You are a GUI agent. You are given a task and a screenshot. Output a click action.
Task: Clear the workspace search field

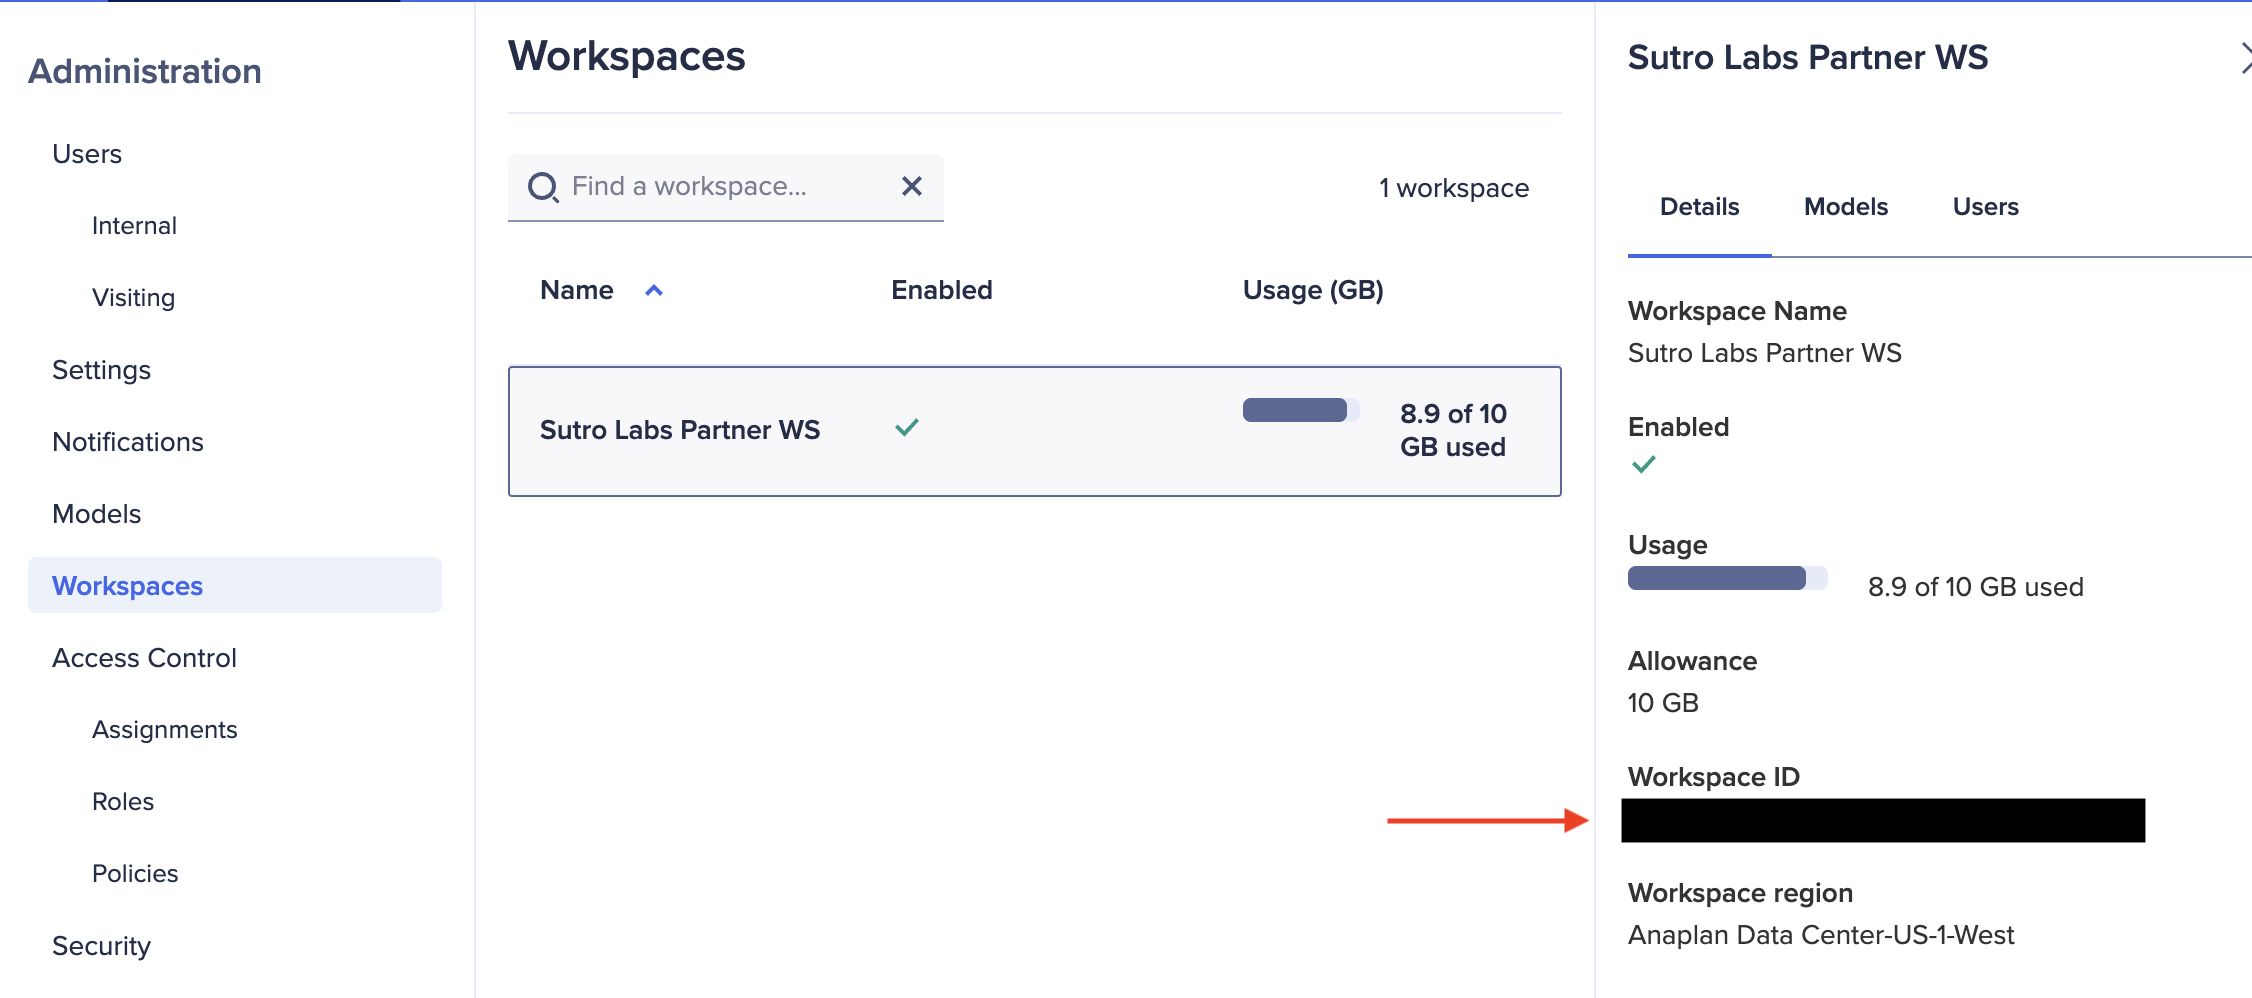click(911, 186)
